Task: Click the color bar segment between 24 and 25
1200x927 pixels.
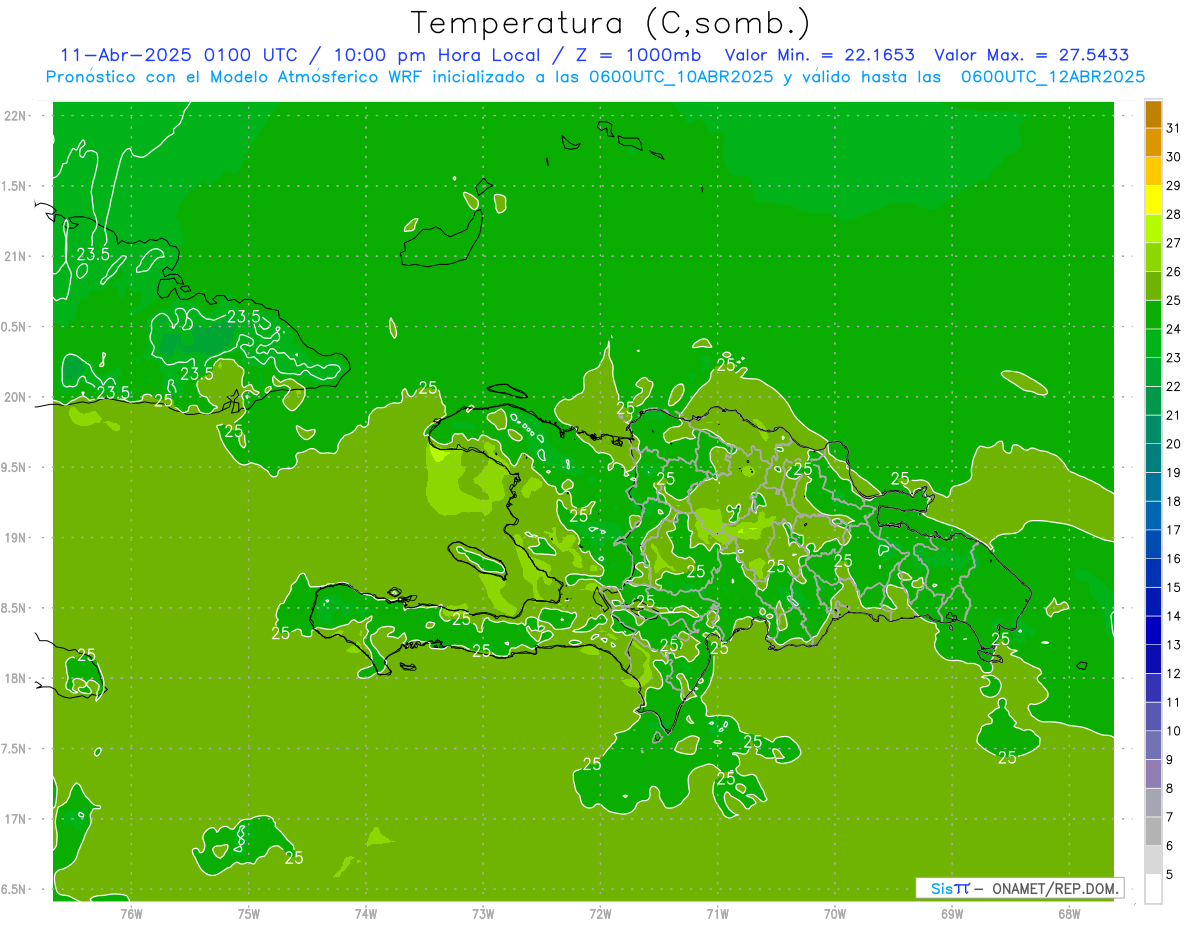Action: 1153,316
